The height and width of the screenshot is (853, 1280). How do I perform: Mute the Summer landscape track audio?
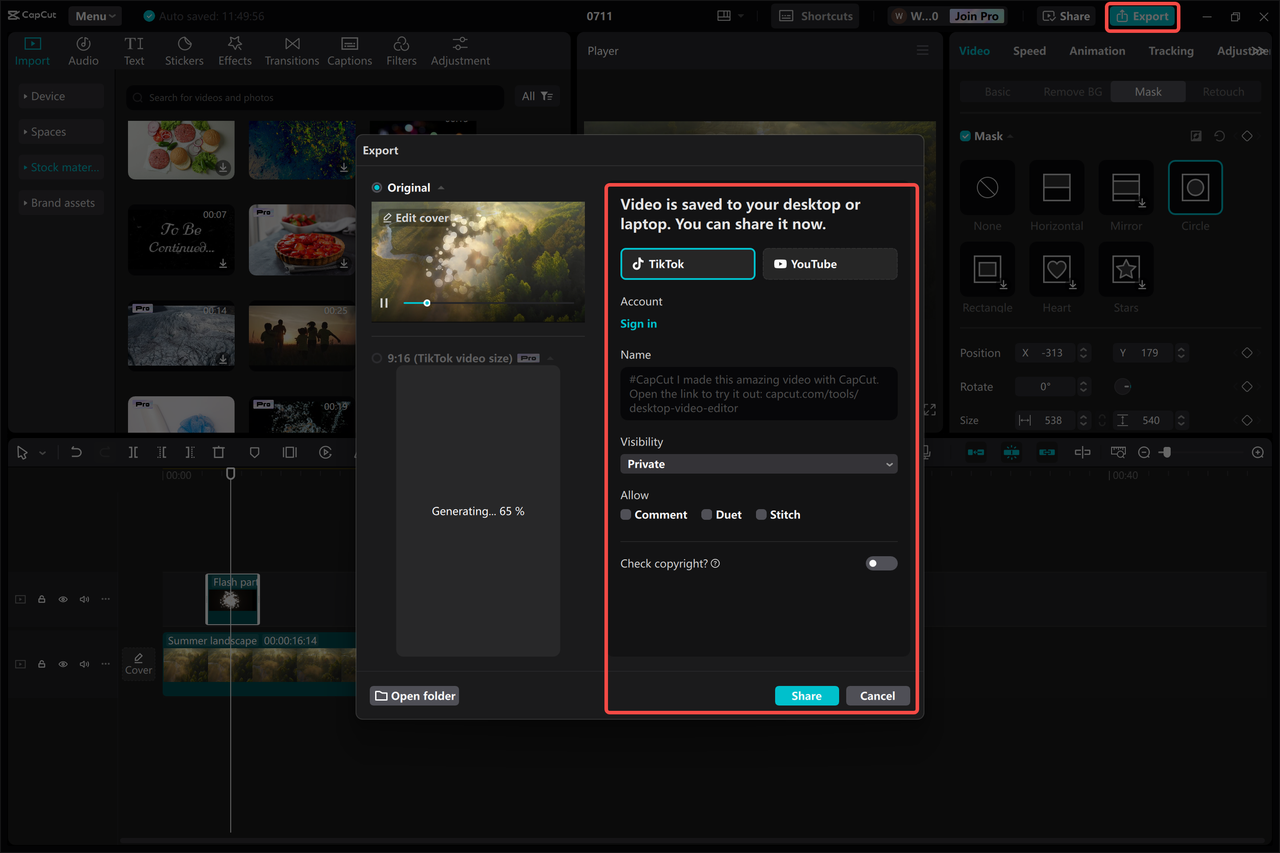coord(84,664)
